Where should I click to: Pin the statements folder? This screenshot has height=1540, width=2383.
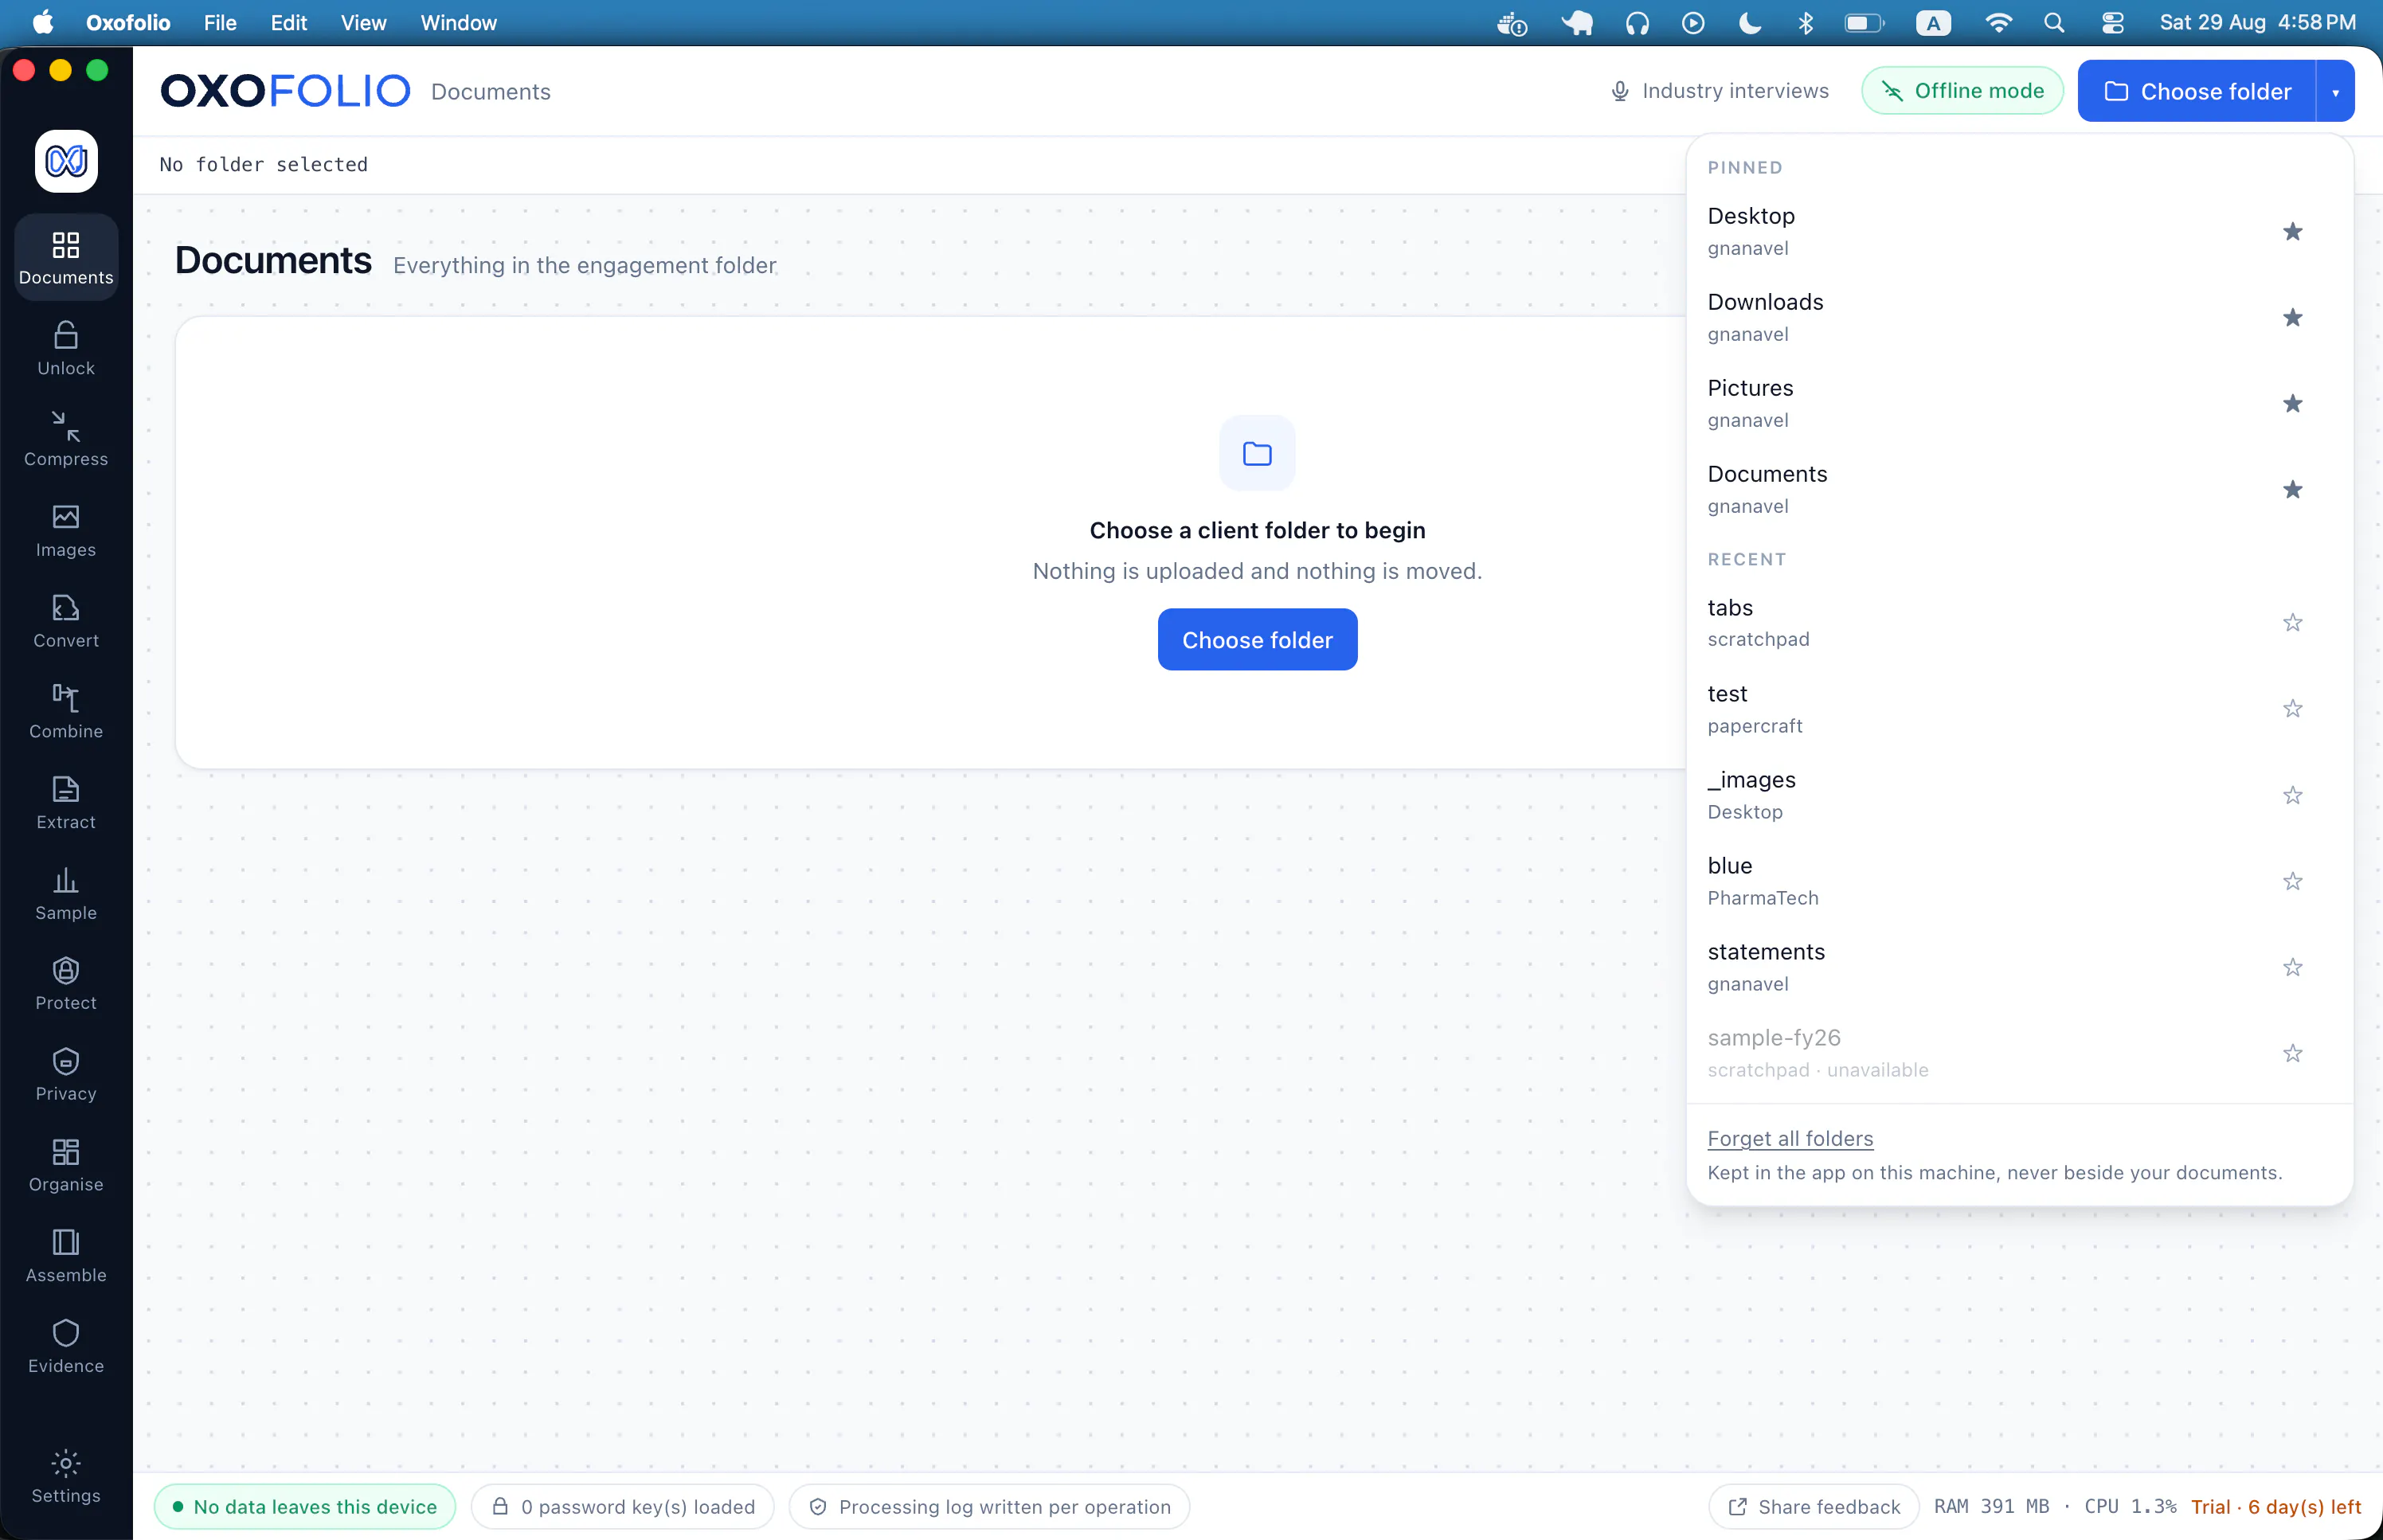(x=2292, y=968)
